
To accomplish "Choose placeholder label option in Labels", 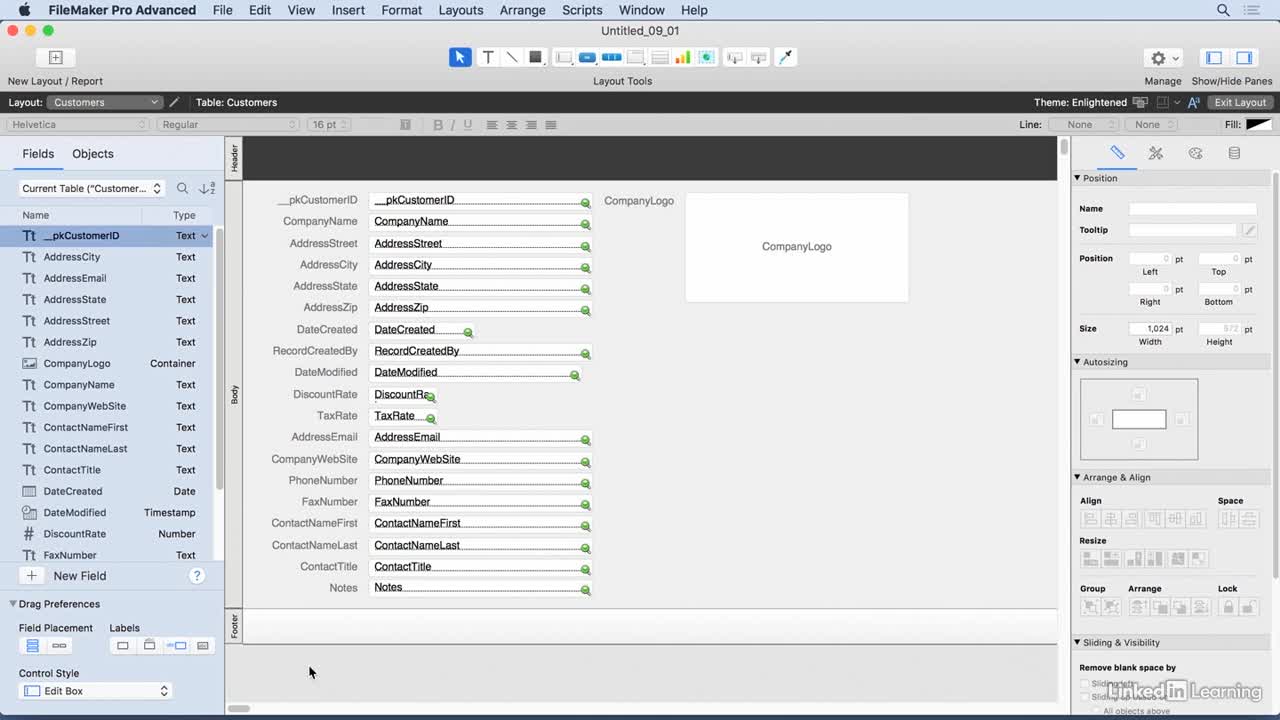I will [x=203, y=646].
